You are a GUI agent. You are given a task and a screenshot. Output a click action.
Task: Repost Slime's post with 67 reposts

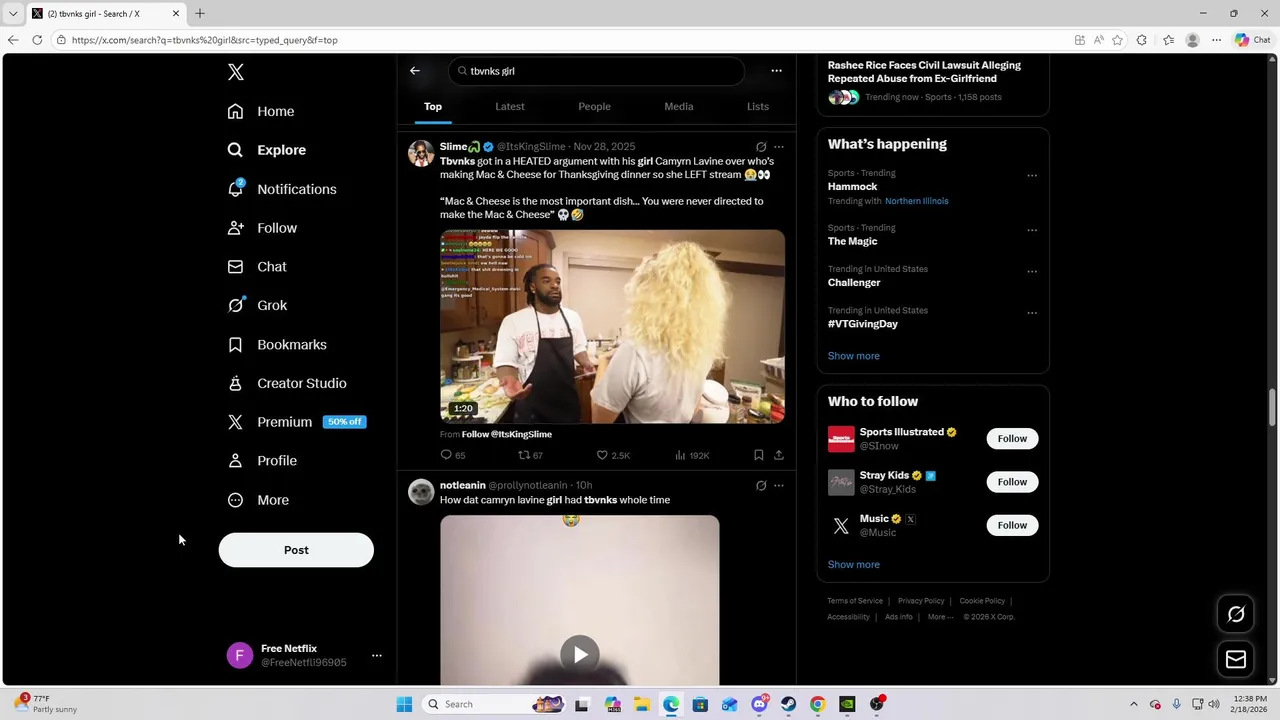point(530,455)
